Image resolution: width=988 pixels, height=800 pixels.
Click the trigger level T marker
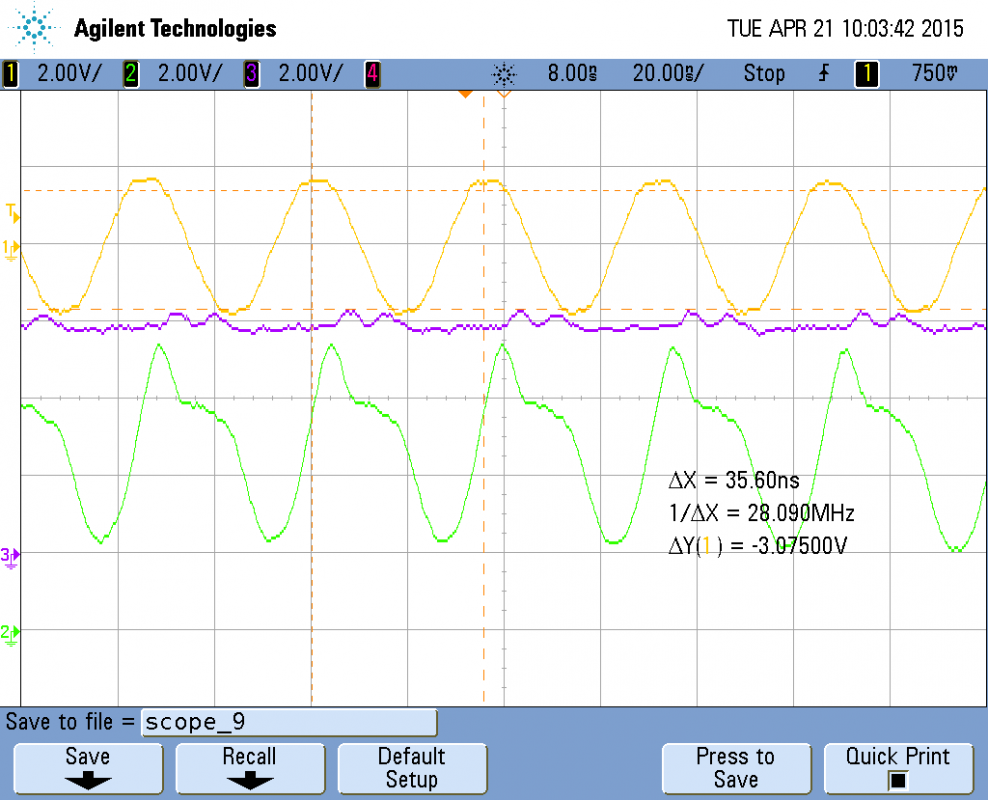pyautogui.click(x=13, y=212)
